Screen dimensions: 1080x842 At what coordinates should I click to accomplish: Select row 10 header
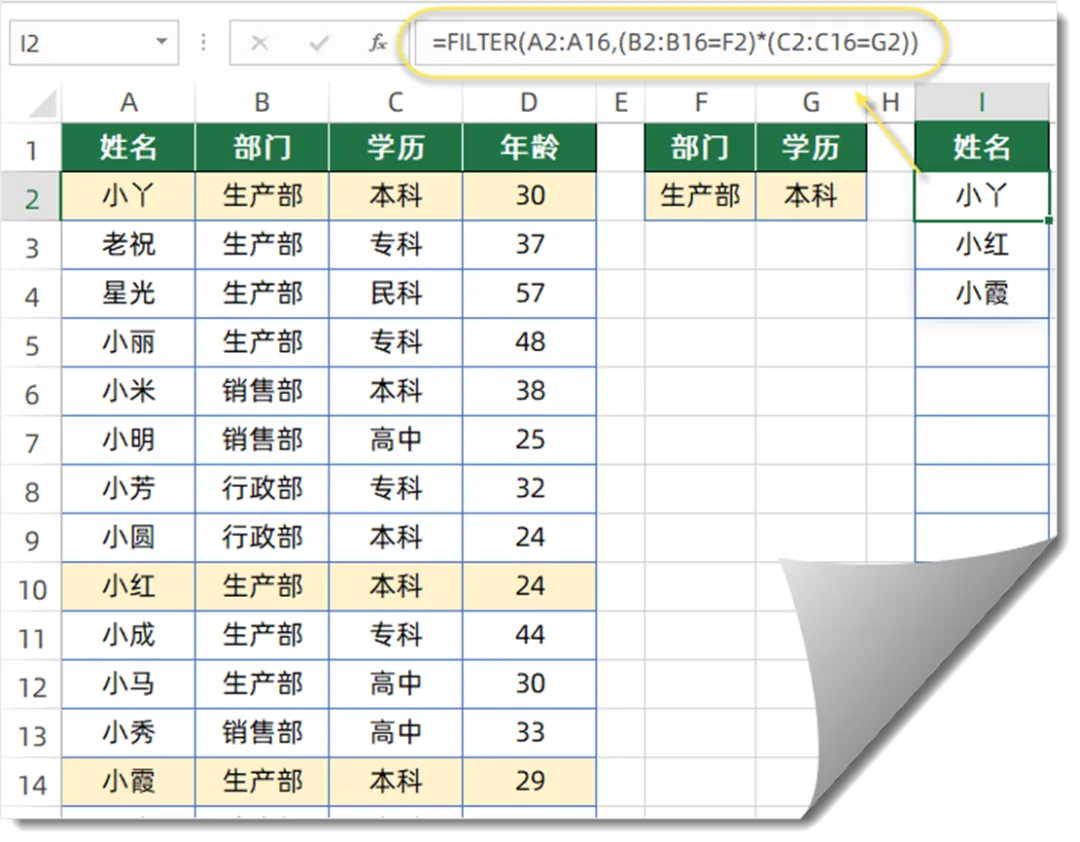tap(32, 588)
